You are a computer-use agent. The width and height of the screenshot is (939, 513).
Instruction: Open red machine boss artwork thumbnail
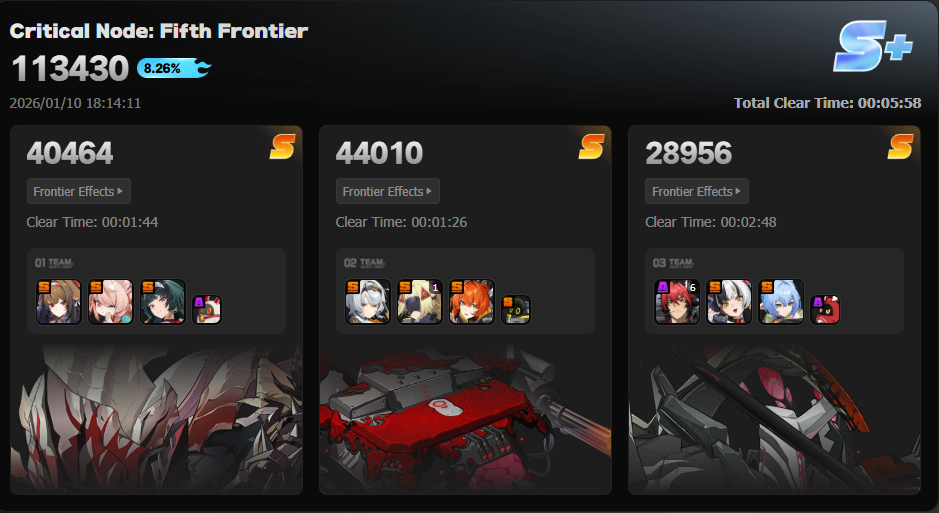click(465, 419)
